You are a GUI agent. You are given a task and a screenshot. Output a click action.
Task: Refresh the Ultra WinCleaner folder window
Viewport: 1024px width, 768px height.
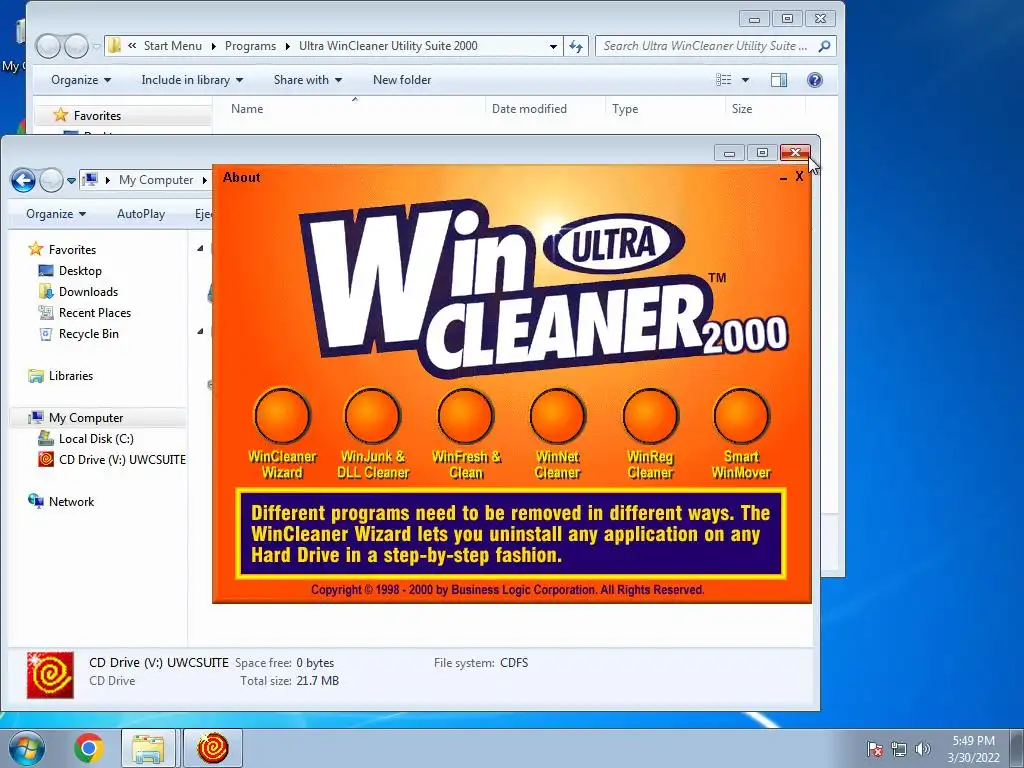pos(575,46)
